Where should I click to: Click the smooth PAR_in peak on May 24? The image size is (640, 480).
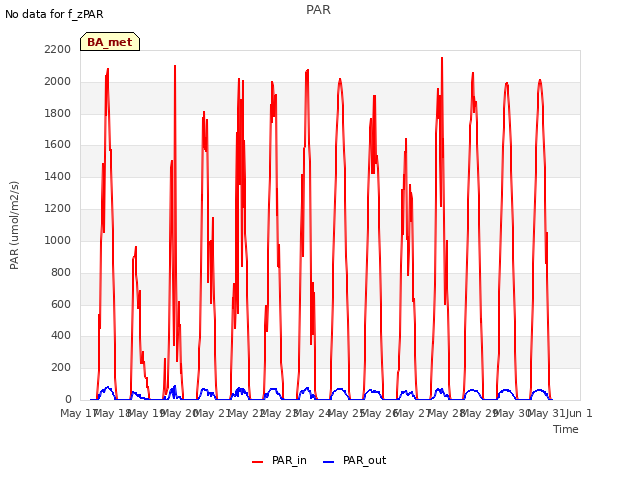click(340, 80)
